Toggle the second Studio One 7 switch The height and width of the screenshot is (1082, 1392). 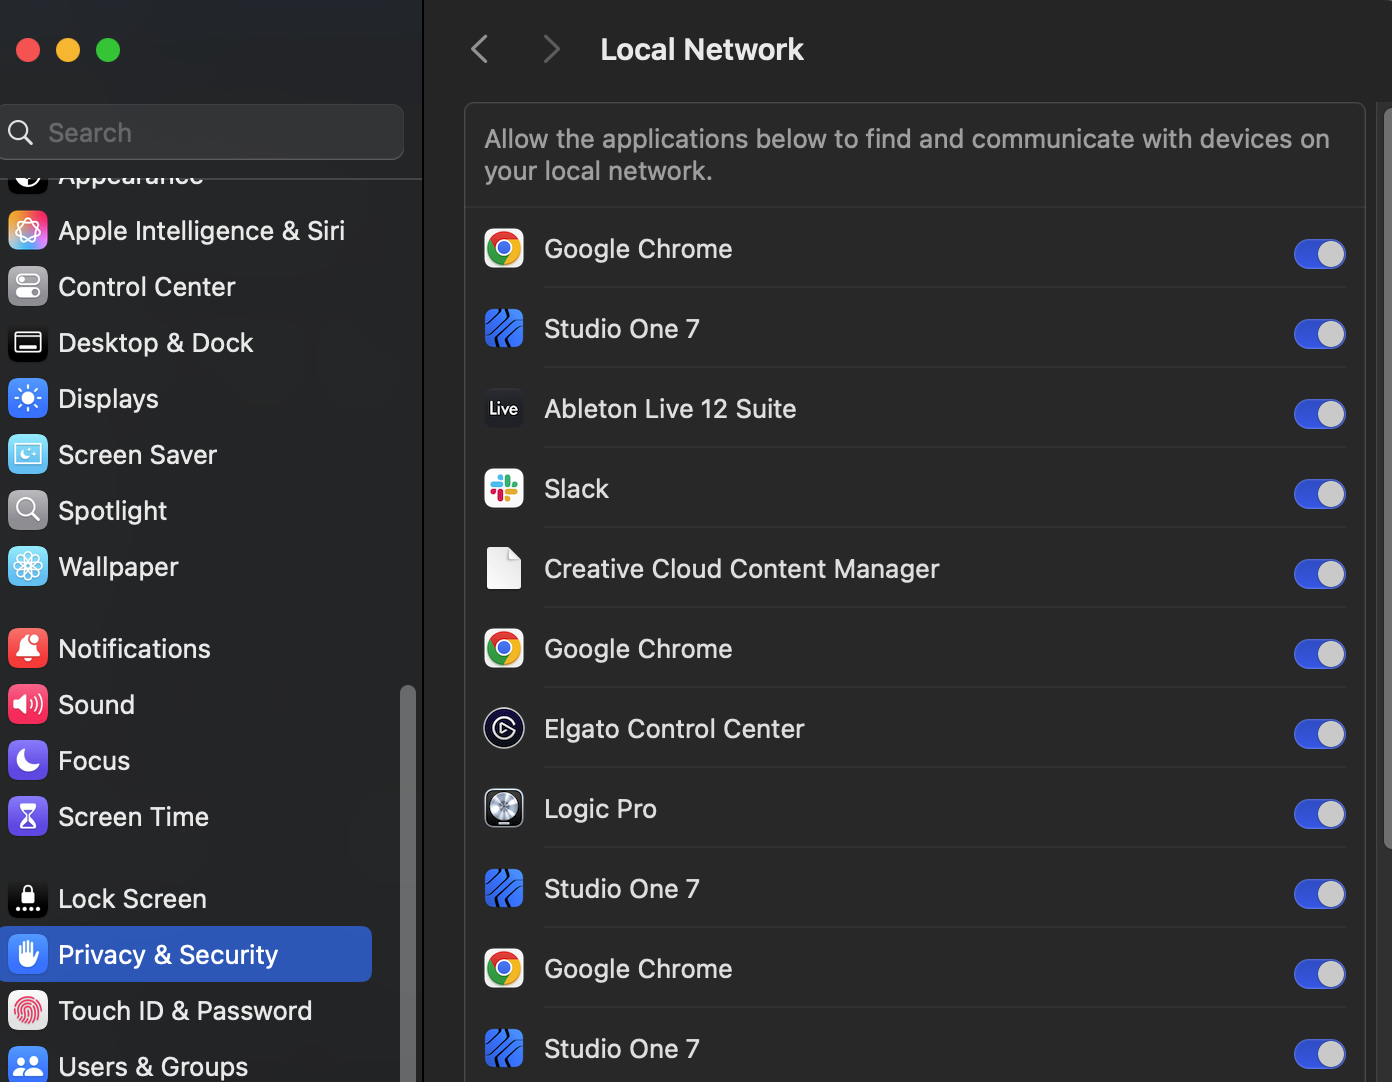pos(1320,894)
